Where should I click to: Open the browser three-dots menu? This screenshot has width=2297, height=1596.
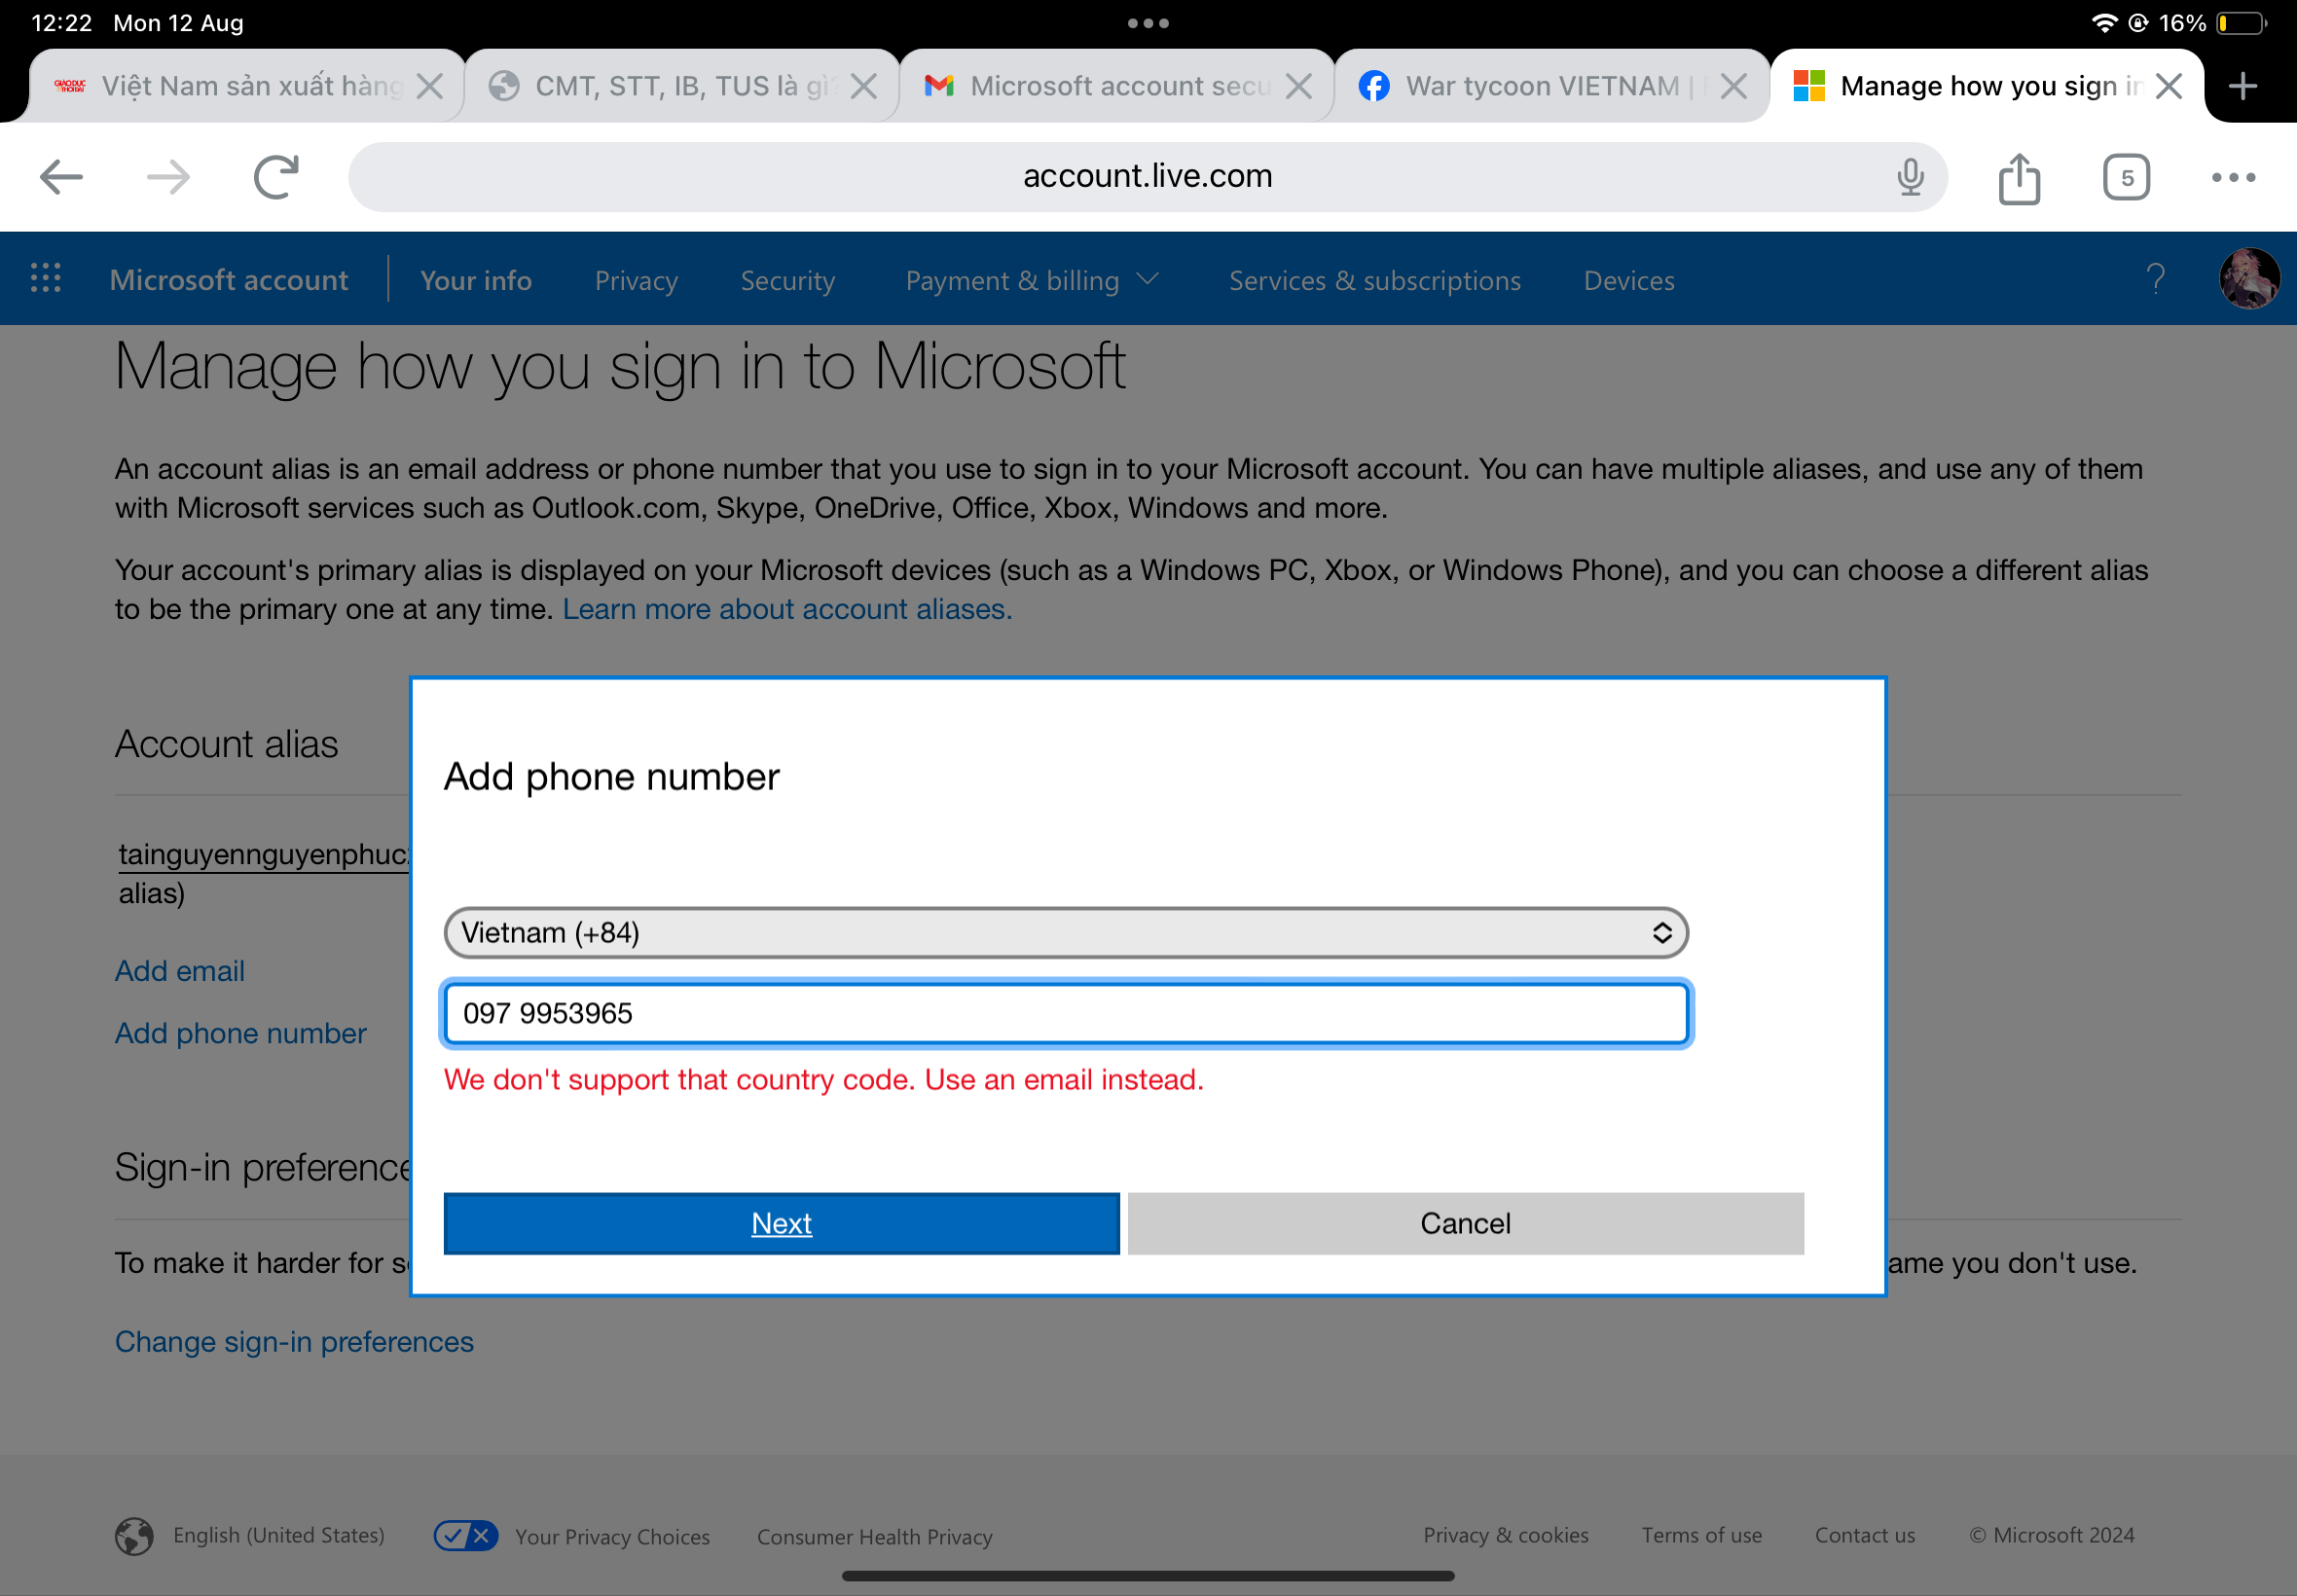pos(2232,178)
